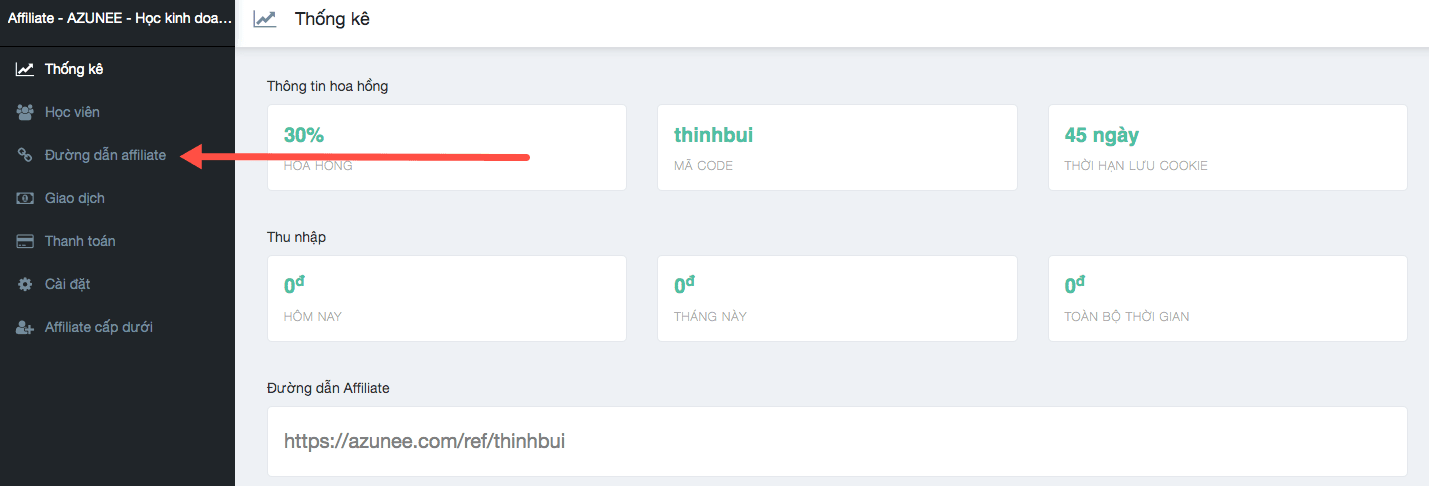This screenshot has height=486, width=1429.
Task: Click the chart icon in page header
Action: (265, 18)
